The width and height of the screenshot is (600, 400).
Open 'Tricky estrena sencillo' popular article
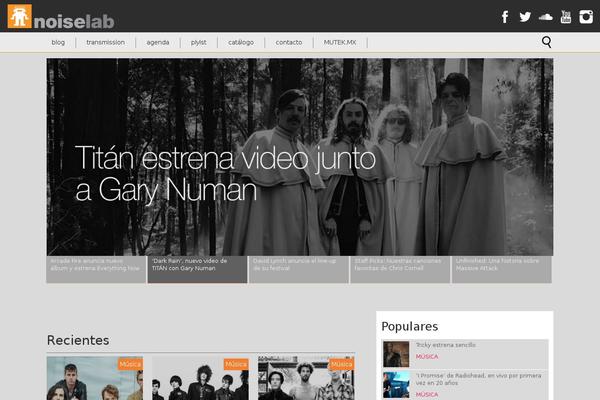click(x=446, y=345)
